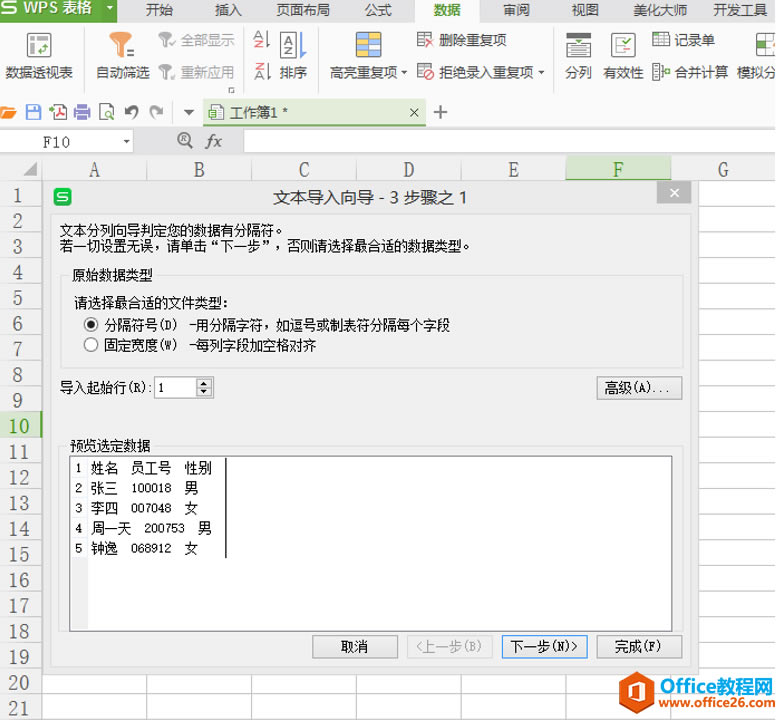Open filter group dialog launcher
The width and height of the screenshot is (782, 720).
(x=231, y=90)
